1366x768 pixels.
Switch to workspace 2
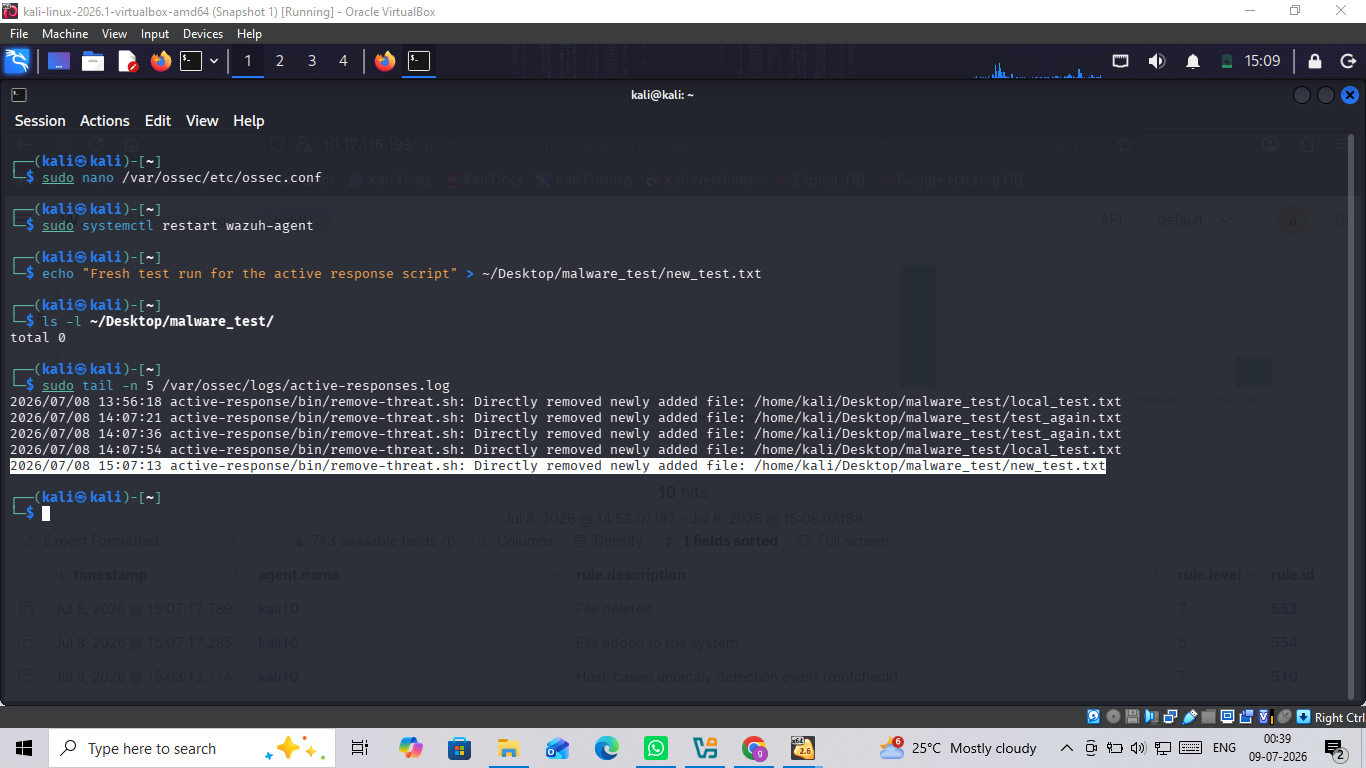point(280,61)
